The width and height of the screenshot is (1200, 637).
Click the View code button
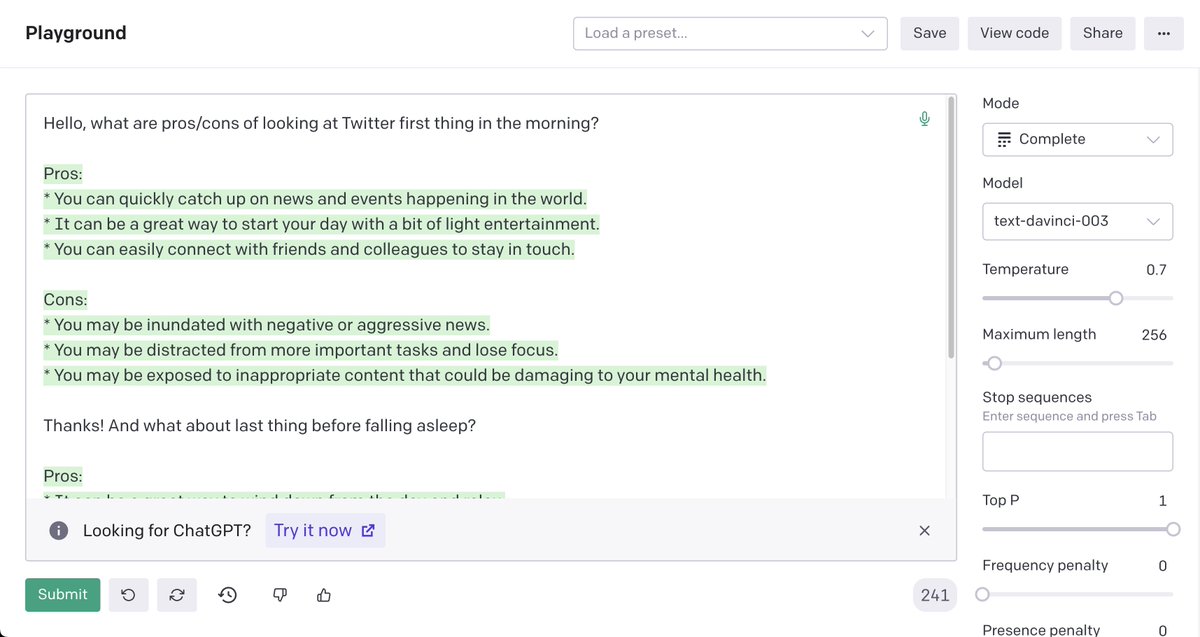tap(1014, 33)
